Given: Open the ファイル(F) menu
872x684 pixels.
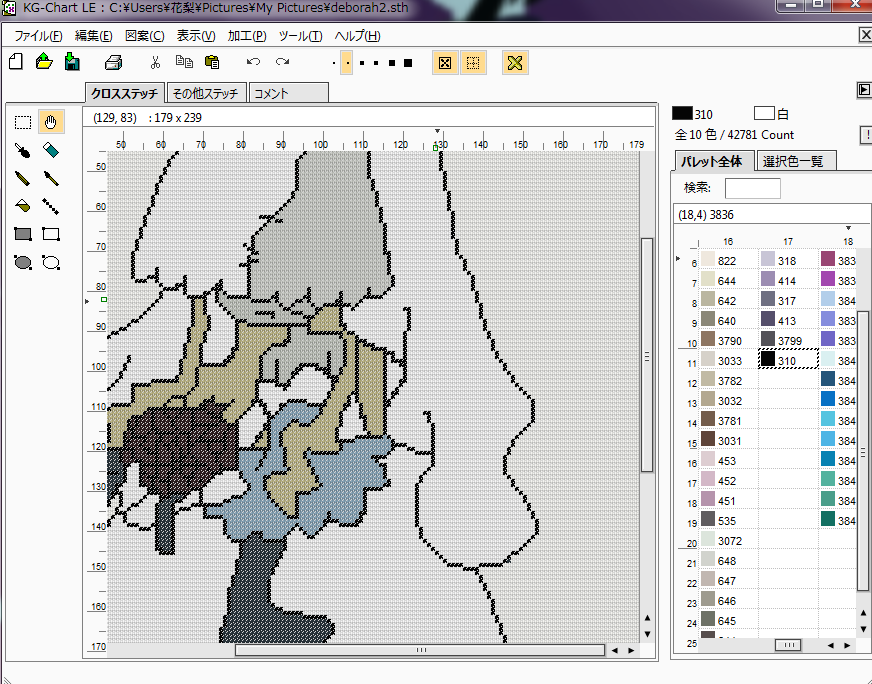Looking at the screenshot, I should (x=38, y=36).
